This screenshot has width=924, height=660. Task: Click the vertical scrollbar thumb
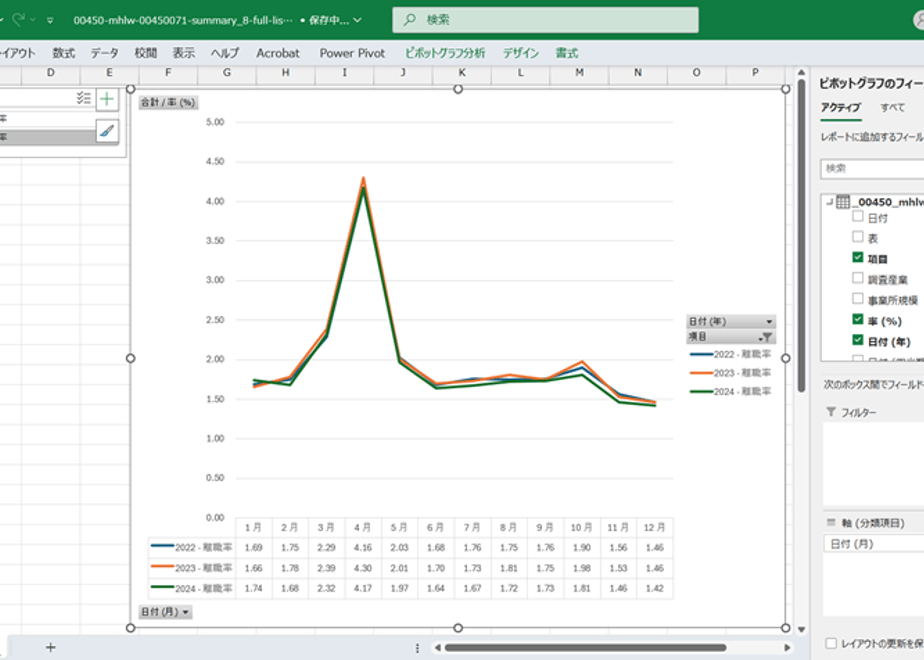801,236
